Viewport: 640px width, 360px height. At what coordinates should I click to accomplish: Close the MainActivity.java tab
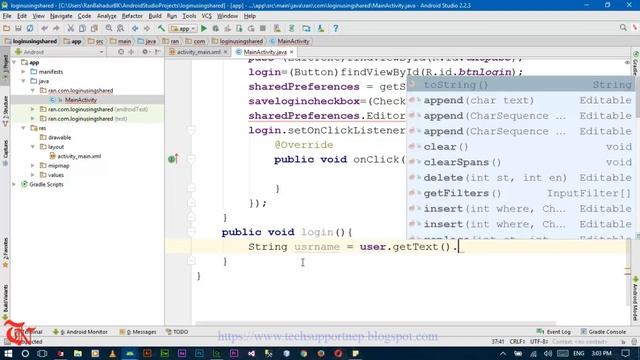coord(291,52)
